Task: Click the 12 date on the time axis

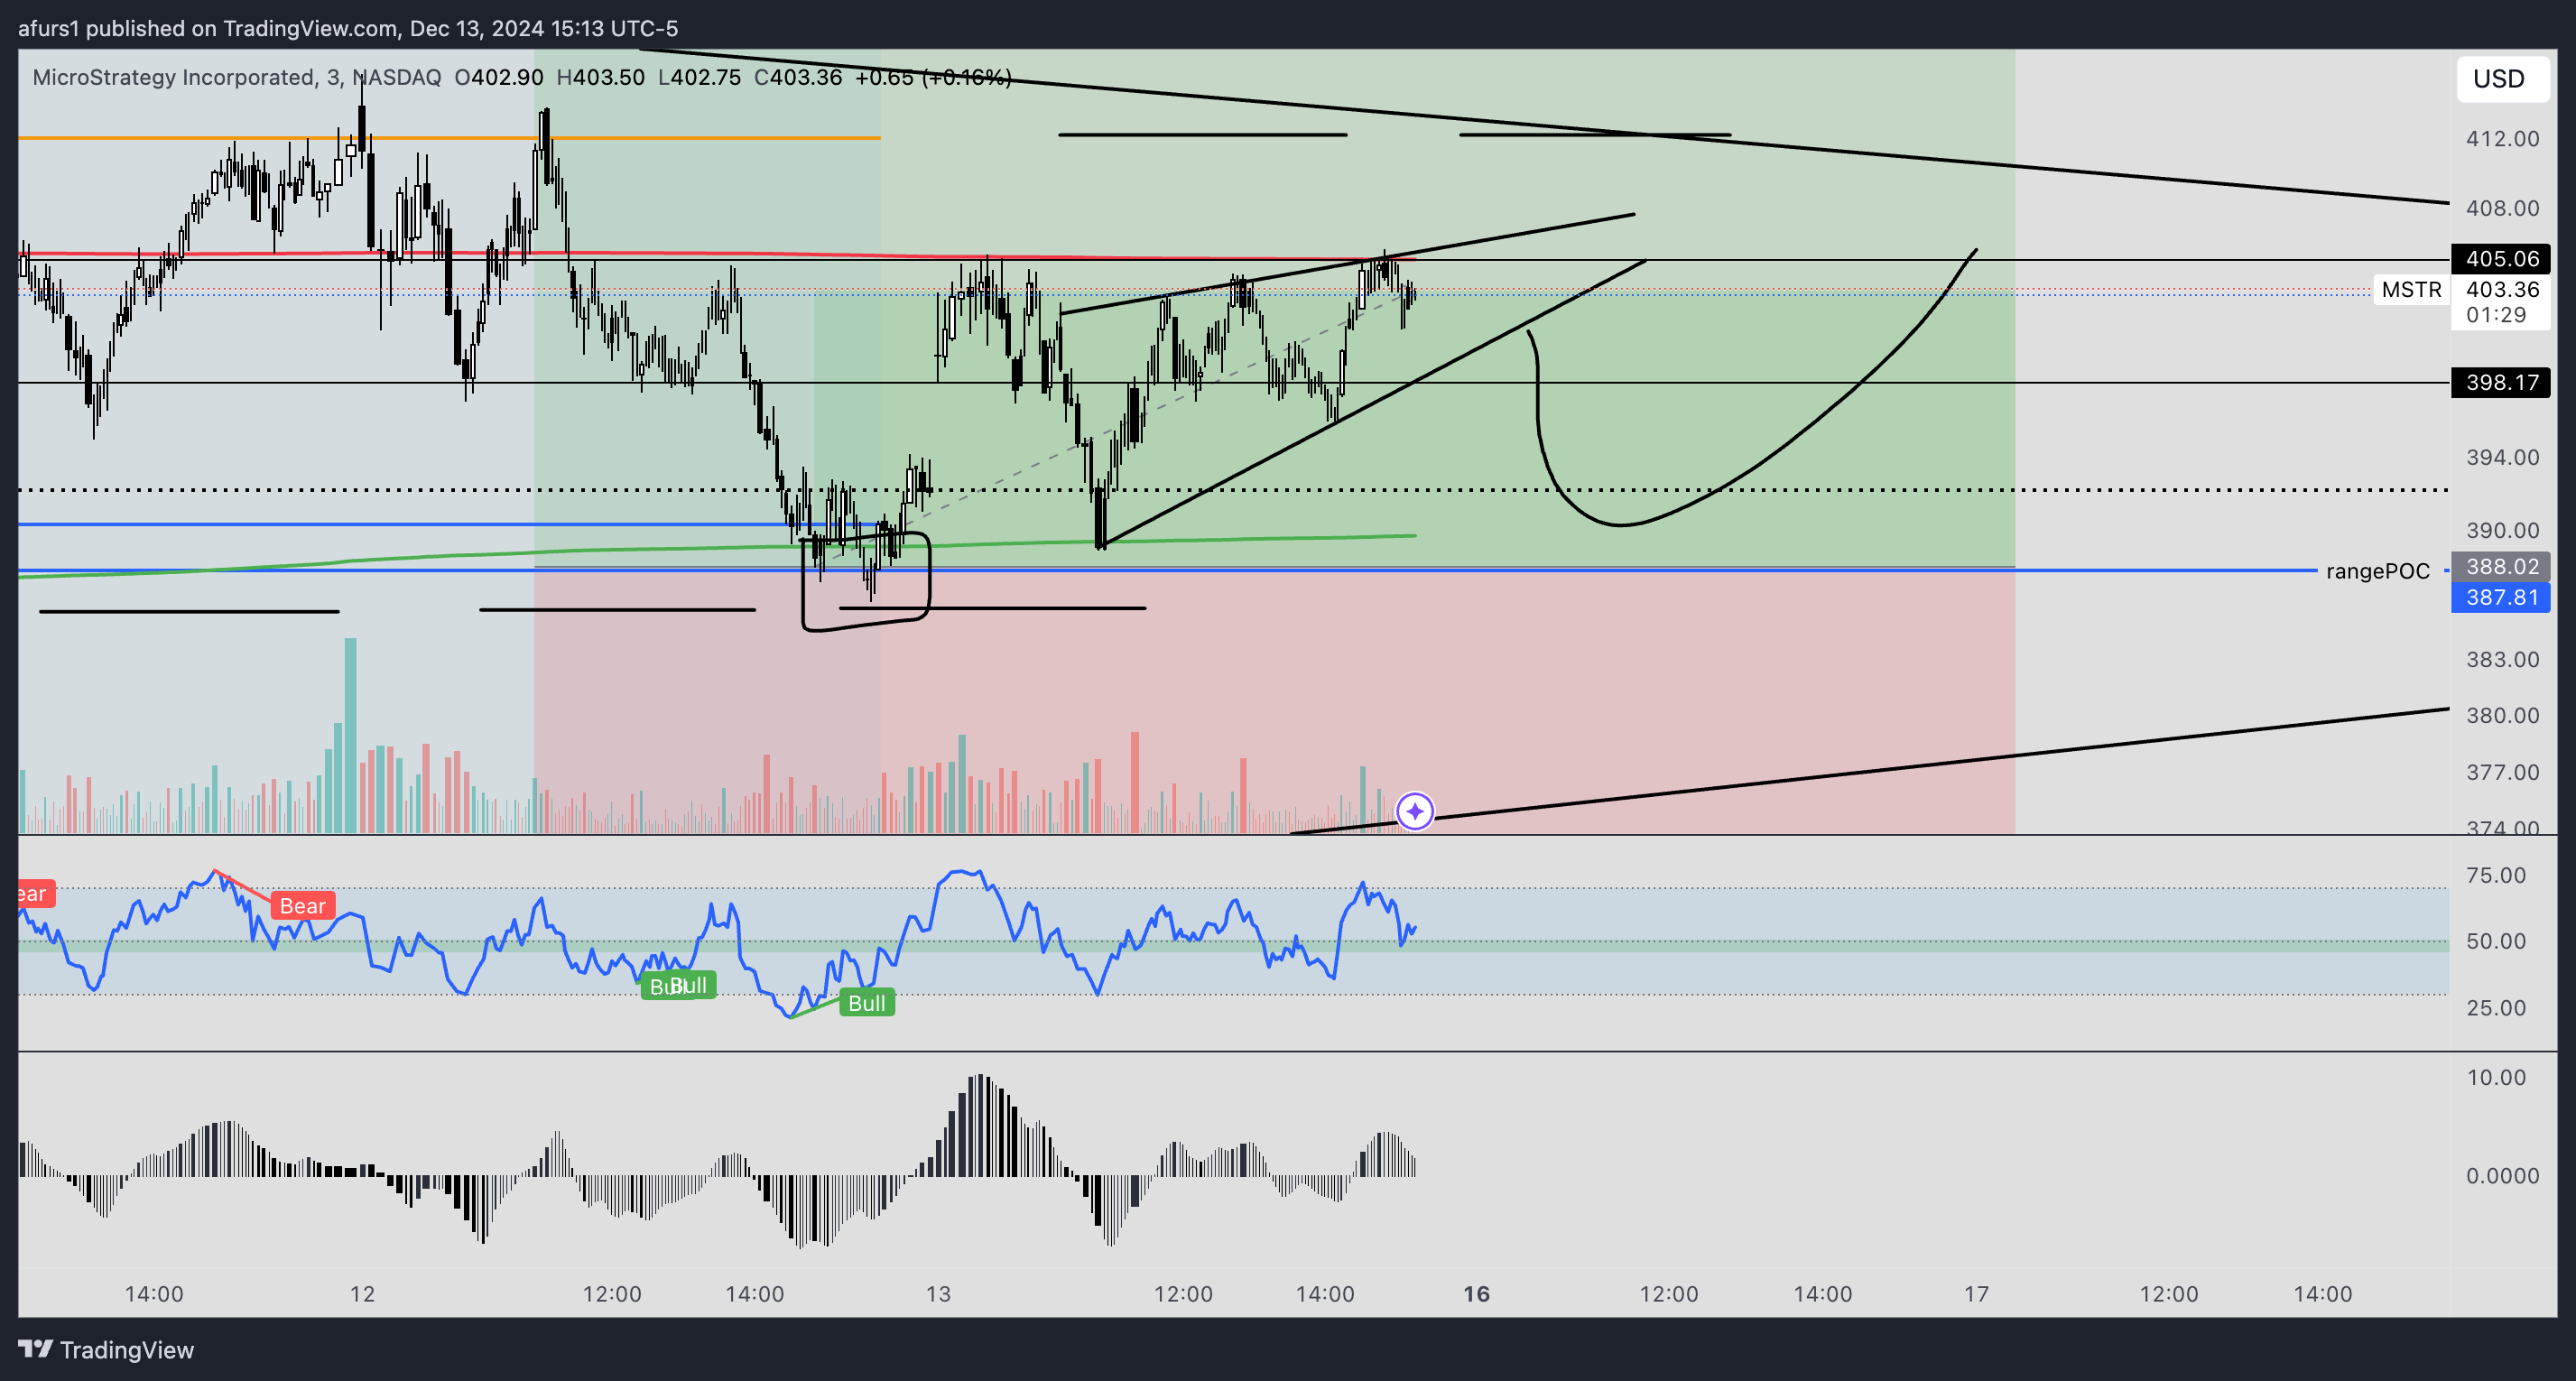Action: [362, 1294]
